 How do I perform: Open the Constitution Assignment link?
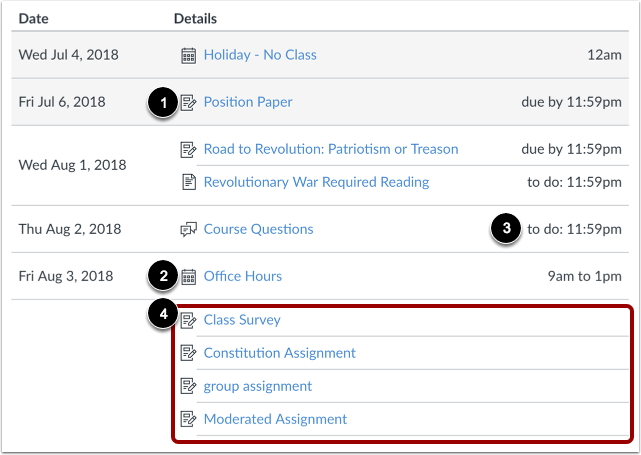point(280,353)
